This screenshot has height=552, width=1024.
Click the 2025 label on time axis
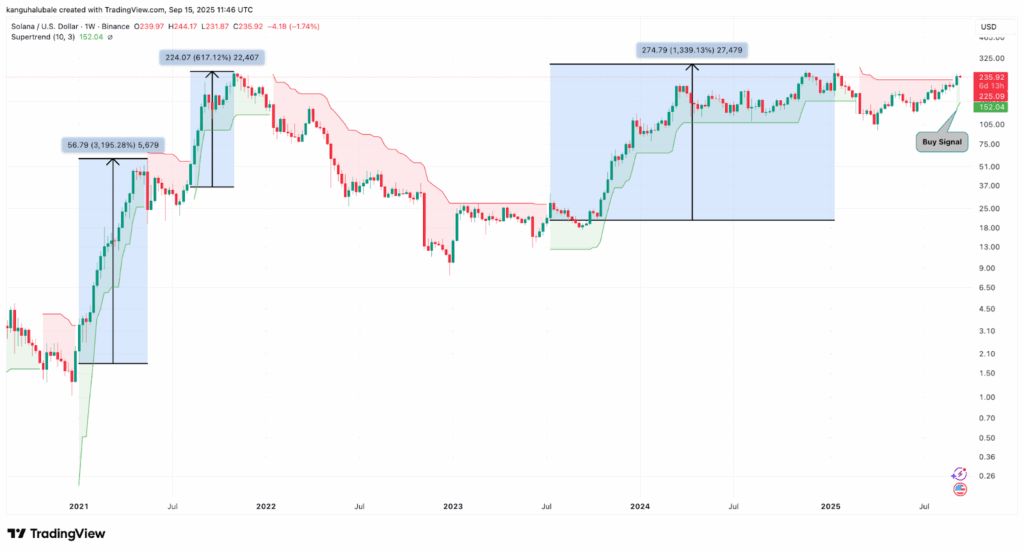[x=829, y=507]
